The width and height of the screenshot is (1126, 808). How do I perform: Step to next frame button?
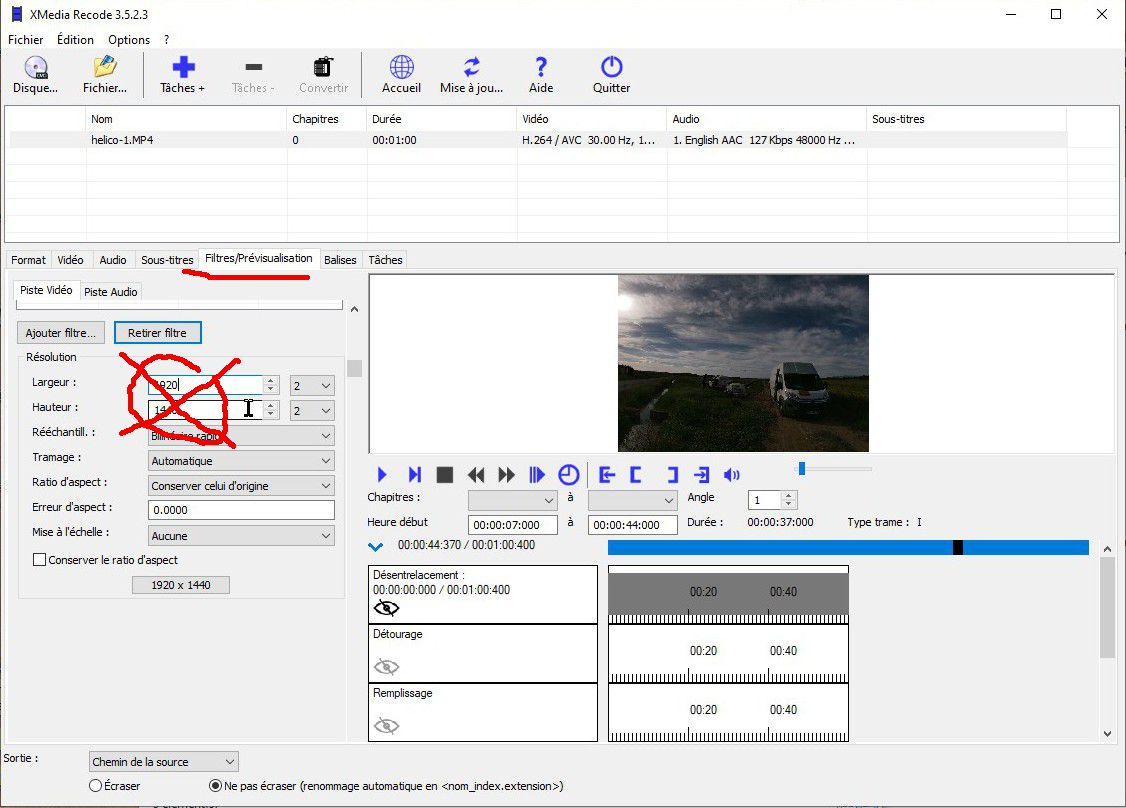(414, 475)
